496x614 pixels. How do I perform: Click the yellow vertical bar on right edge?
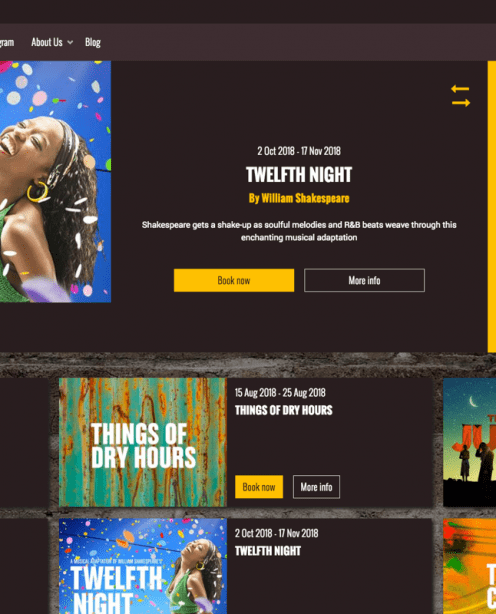tap(492, 207)
